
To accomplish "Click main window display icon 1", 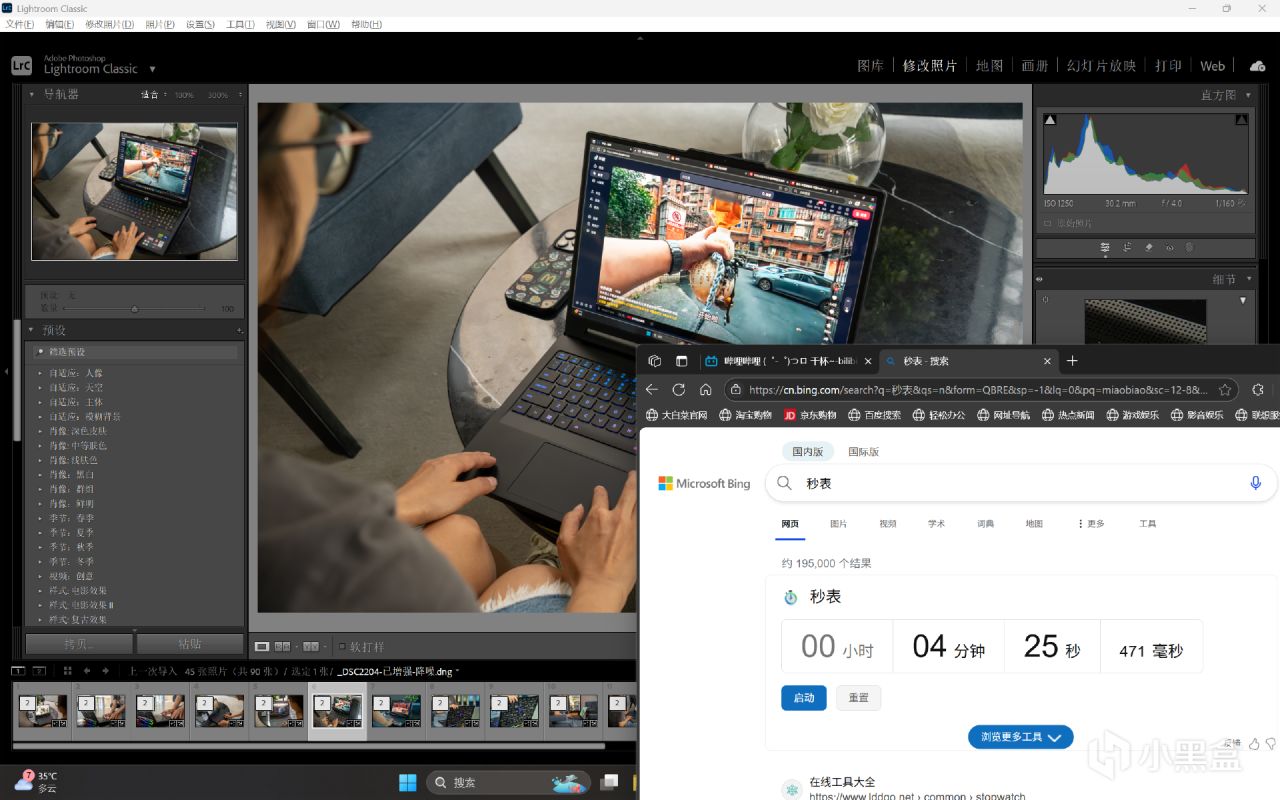I will tap(18, 671).
